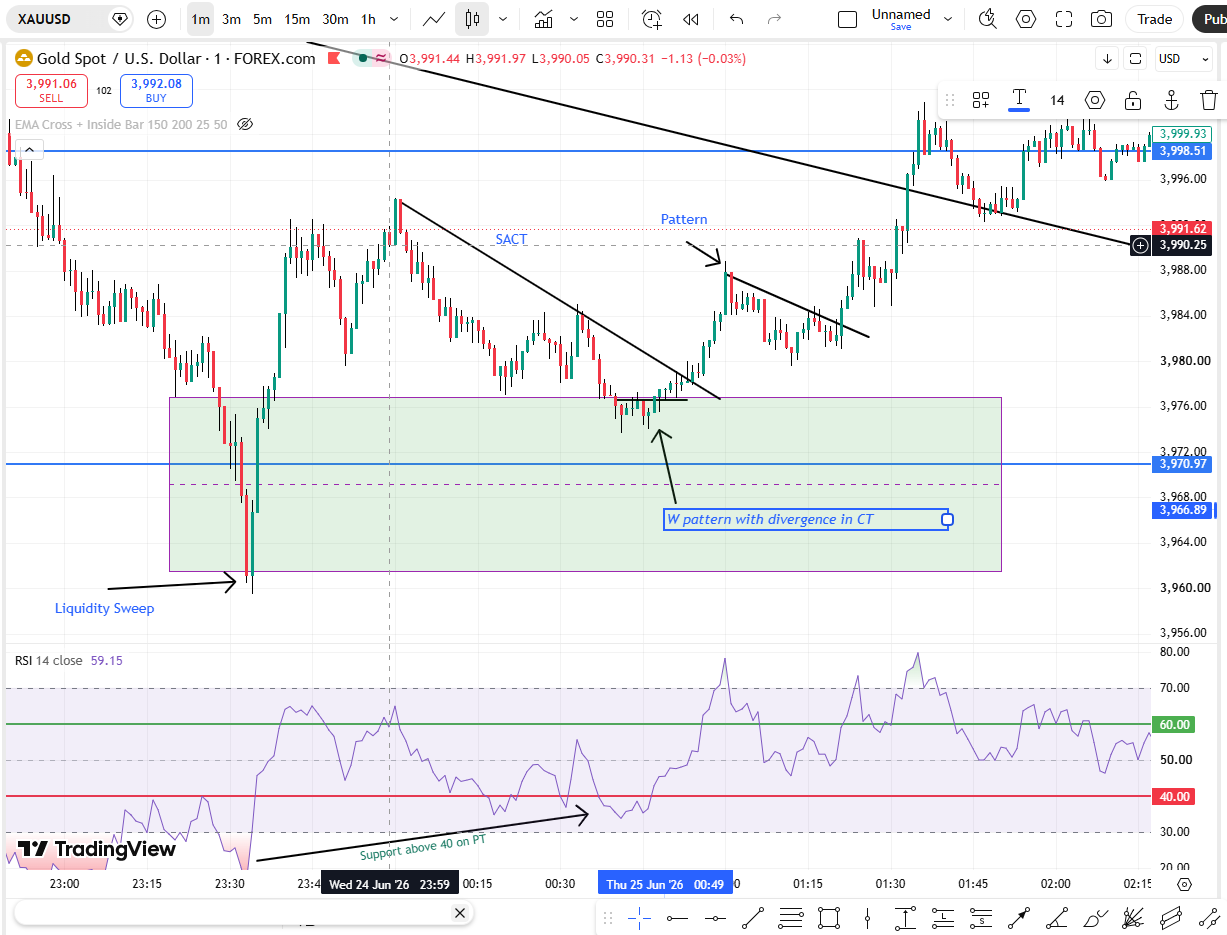Select the candlestick chart type
Viewport: 1227px width, 935px height.
[x=472, y=19]
